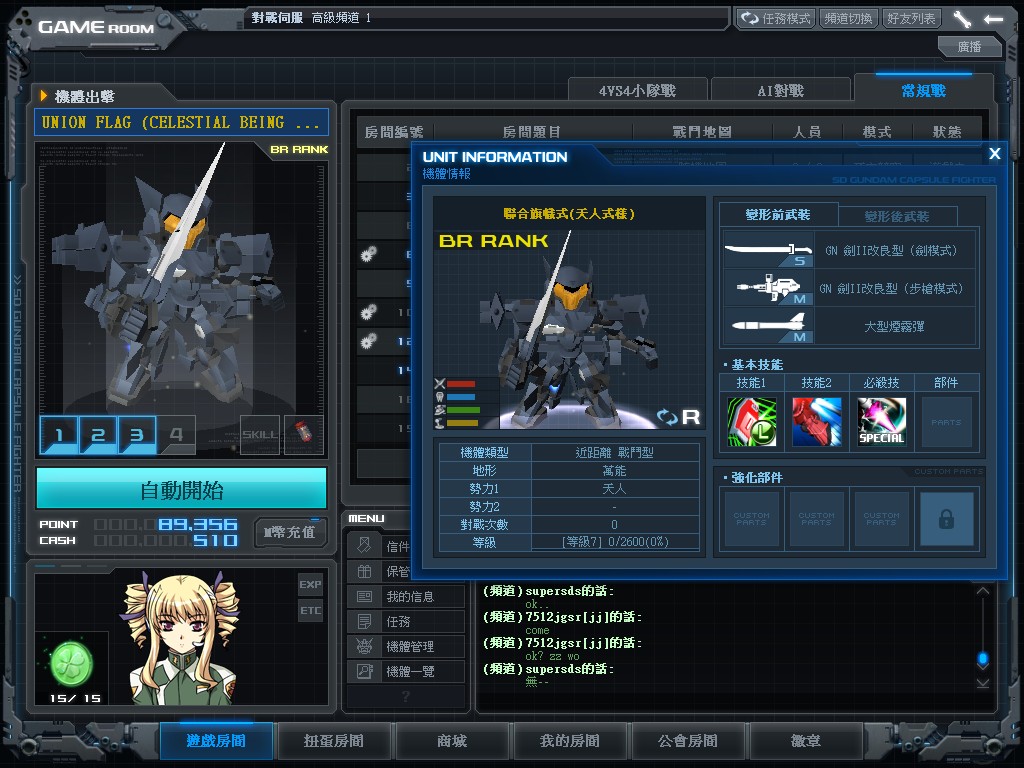The width and height of the screenshot is (1024, 768).
Task: Go to 公會房間 tab
Action: (688, 741)
